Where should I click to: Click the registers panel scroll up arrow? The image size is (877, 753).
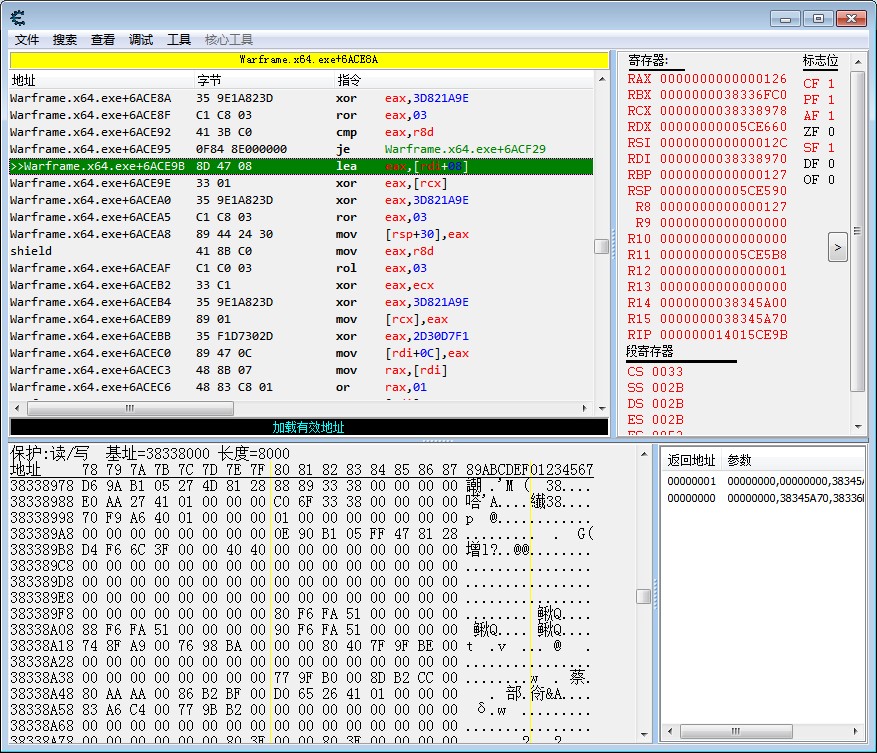tap(858, 60)
